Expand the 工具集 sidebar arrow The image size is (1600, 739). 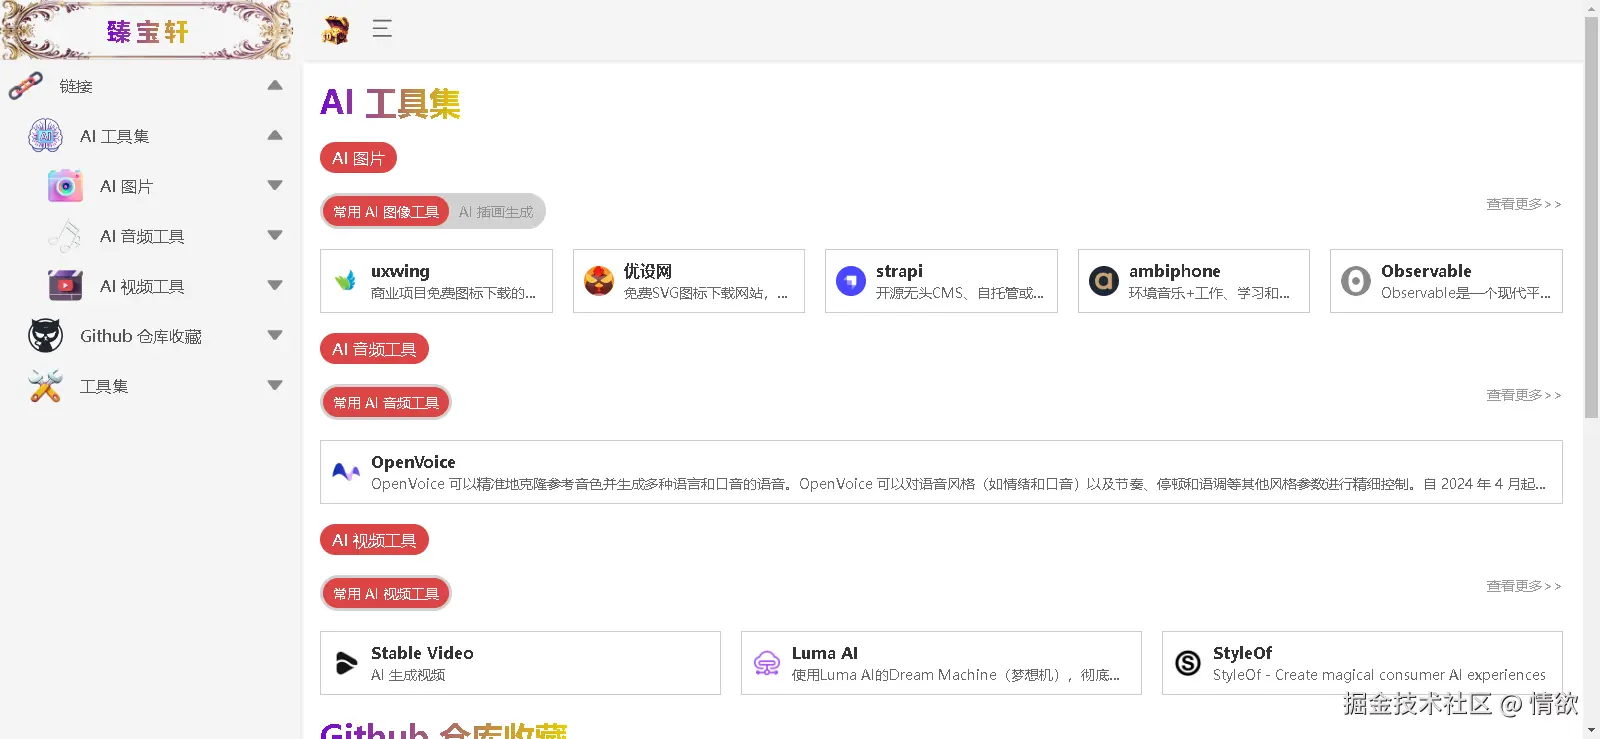275,386
